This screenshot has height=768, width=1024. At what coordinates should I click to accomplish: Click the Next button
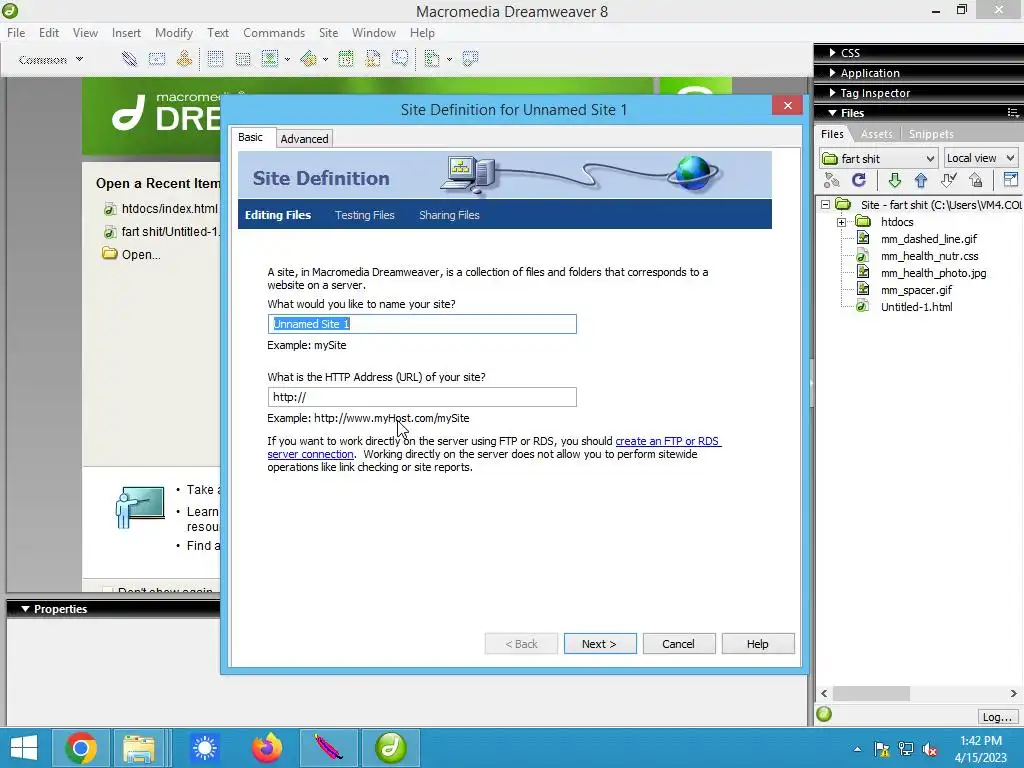(x=600, y=644)
